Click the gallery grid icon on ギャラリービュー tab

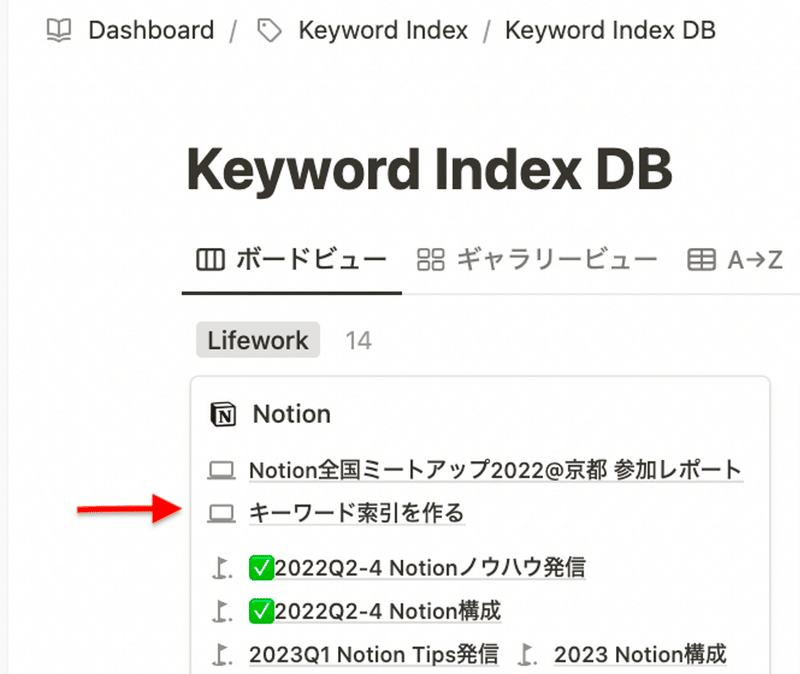(431, 260)
